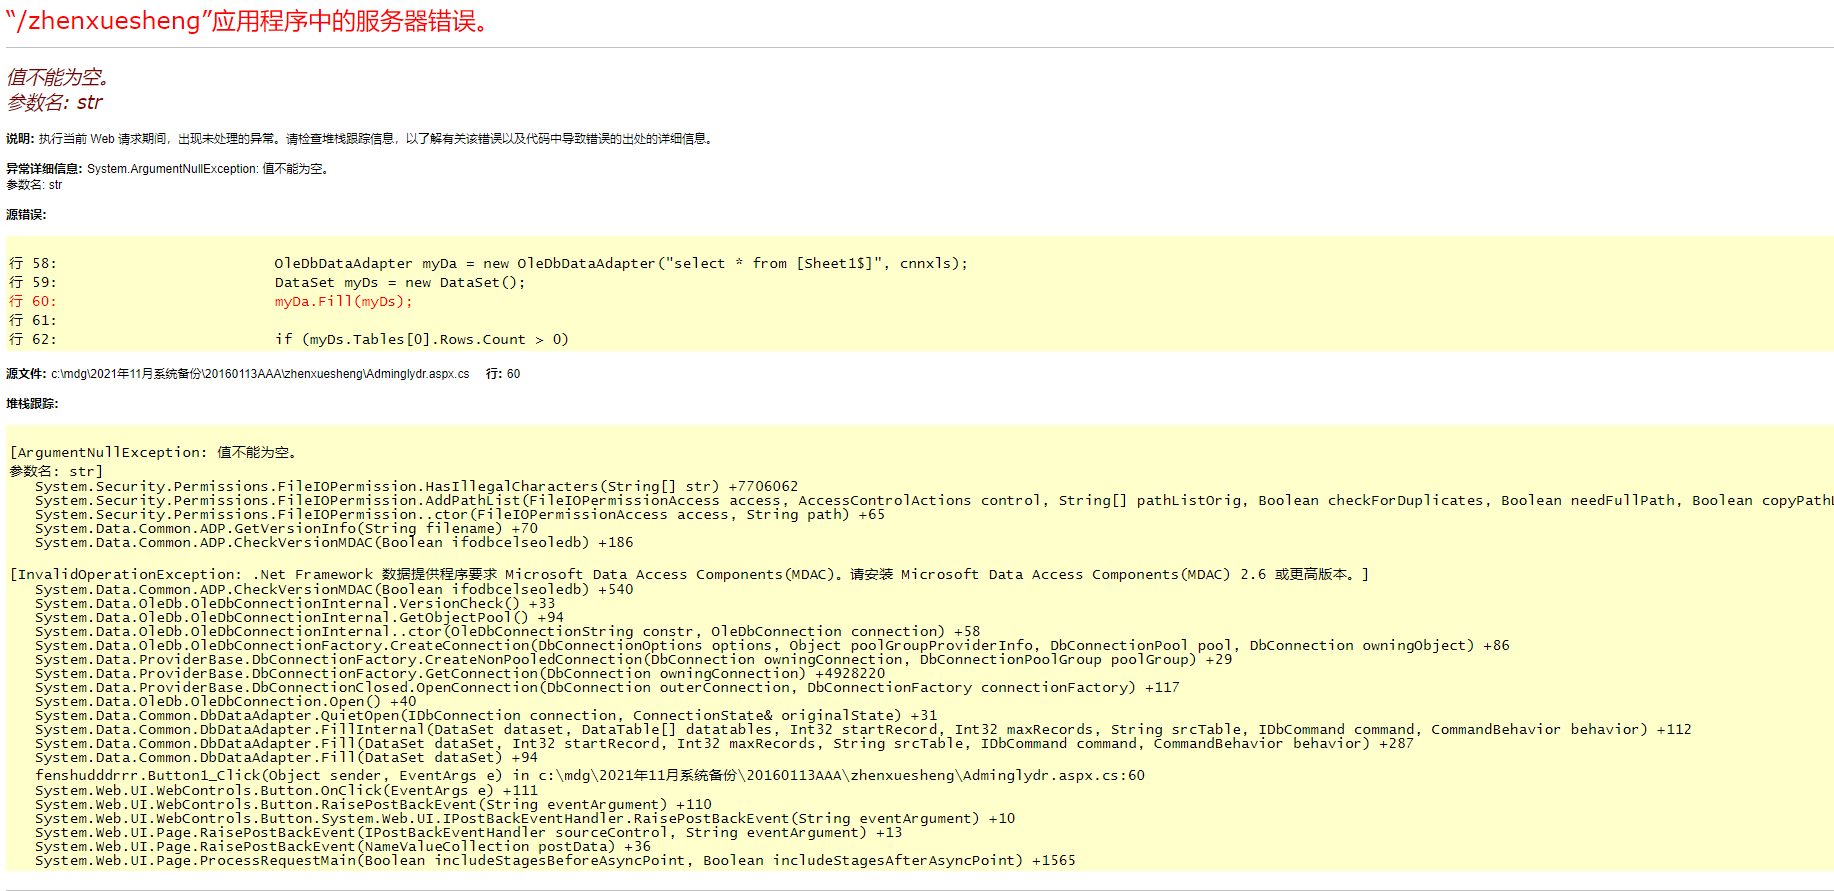Click the '行: 60' line number label
Viewport: 1834px width, 891px height.
(503, 374)
